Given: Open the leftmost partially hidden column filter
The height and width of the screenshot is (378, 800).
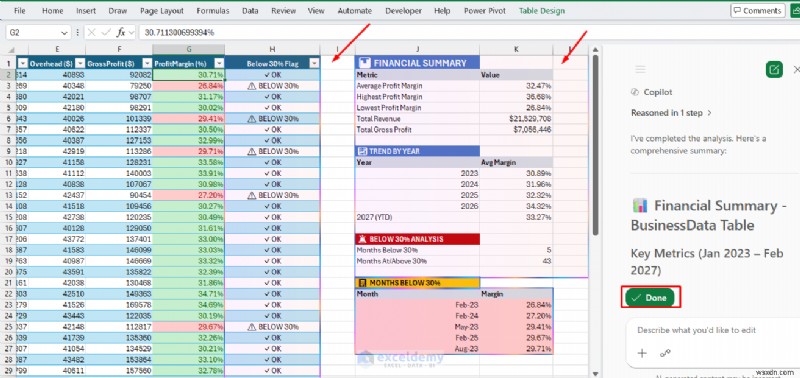Looking at the screenshot, I should [x=22, y=64].
